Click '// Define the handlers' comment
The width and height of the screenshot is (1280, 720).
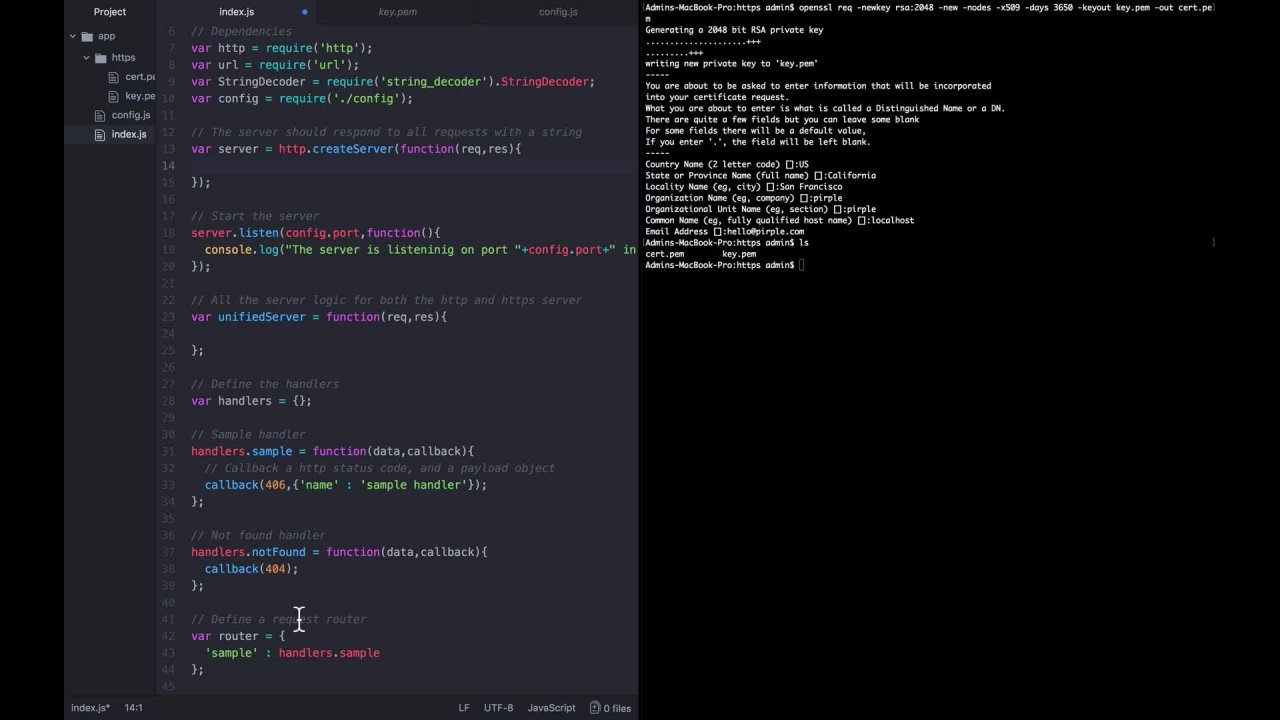tap(265, 384)
